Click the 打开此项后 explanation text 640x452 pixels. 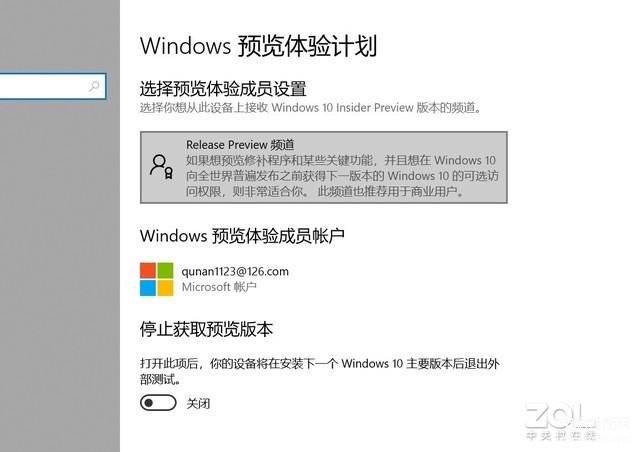pyautogui.click(x=320, y=371)
